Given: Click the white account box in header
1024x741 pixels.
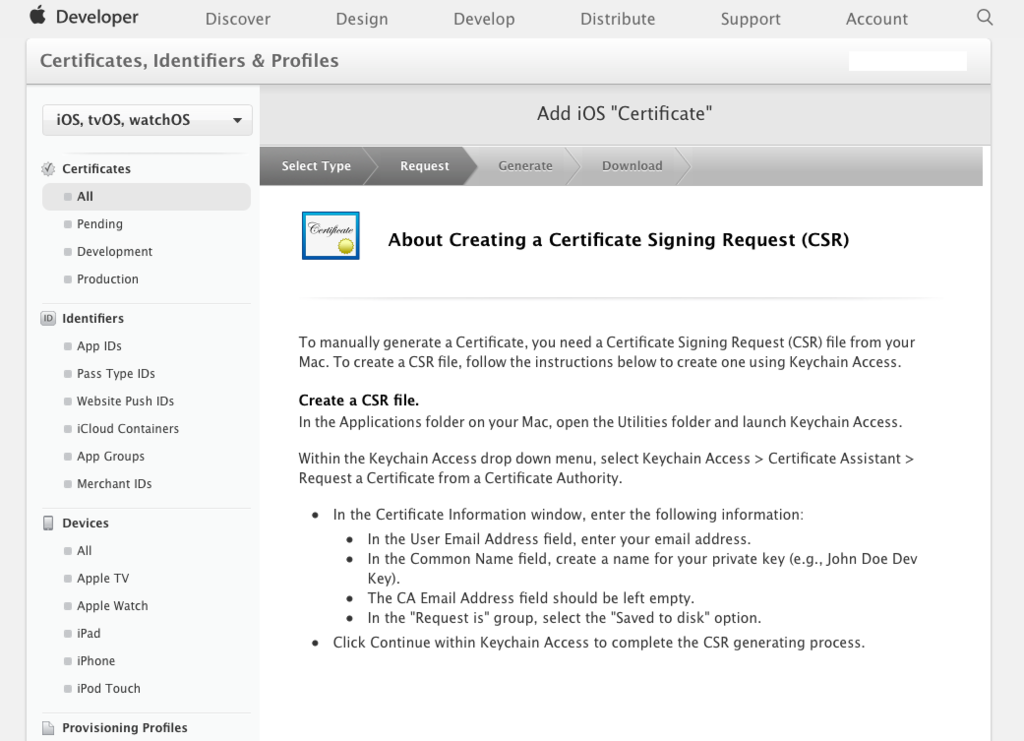Looking at the screenshot, I should coord(907,61).
